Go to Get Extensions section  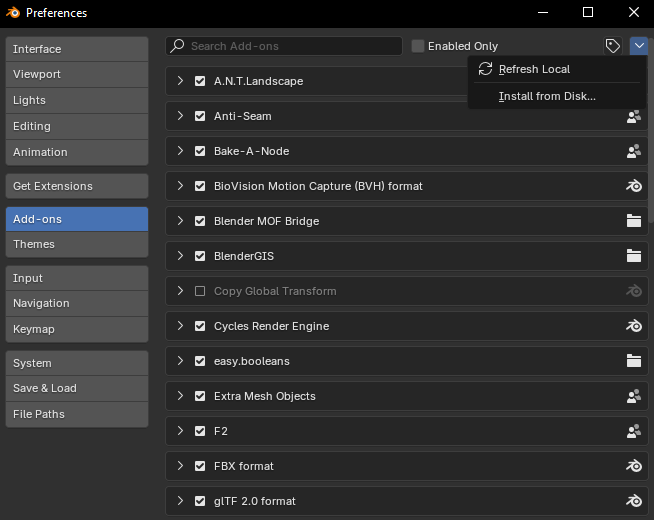[76, 186]
